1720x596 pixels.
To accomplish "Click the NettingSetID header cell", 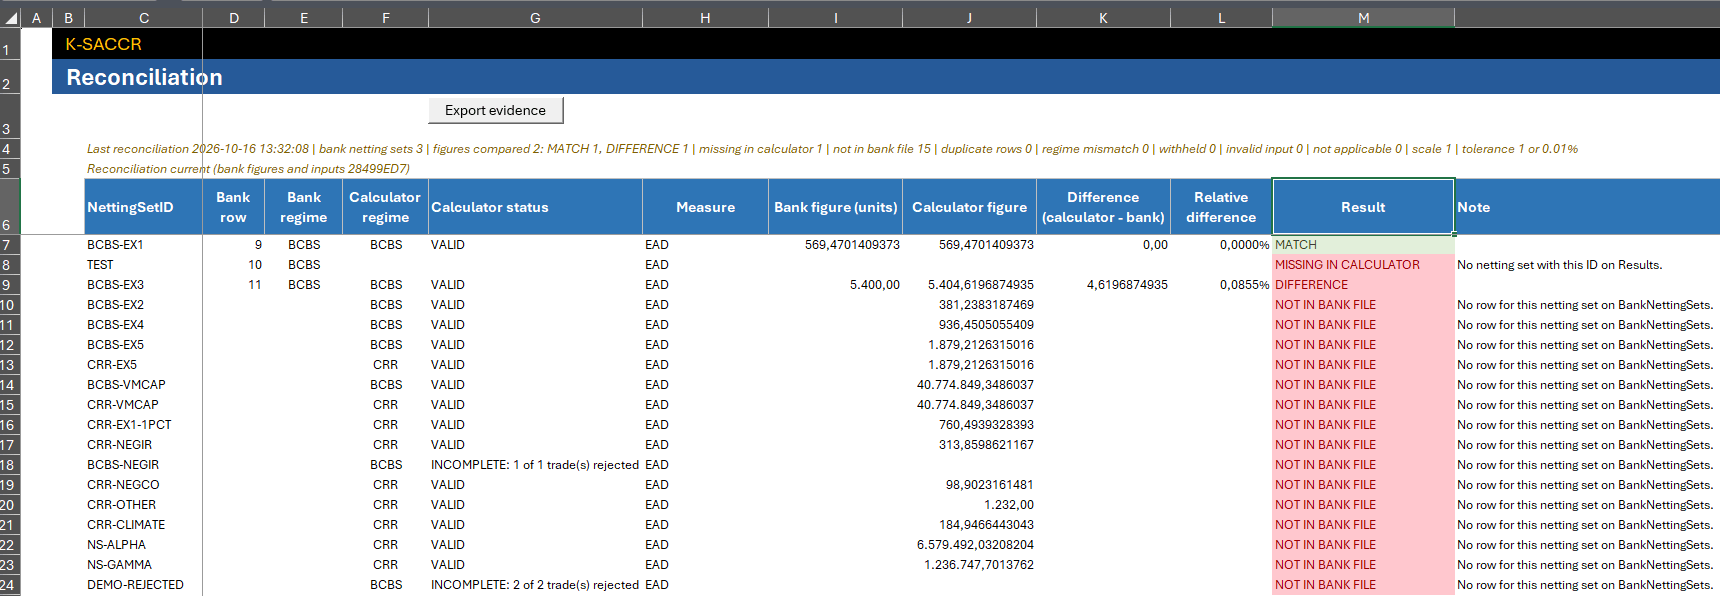I will coord(144,207).
